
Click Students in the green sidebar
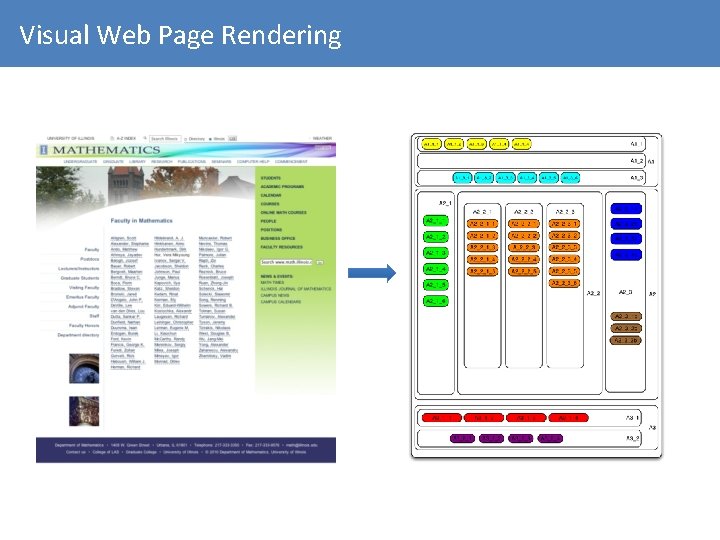pos(271,178)
